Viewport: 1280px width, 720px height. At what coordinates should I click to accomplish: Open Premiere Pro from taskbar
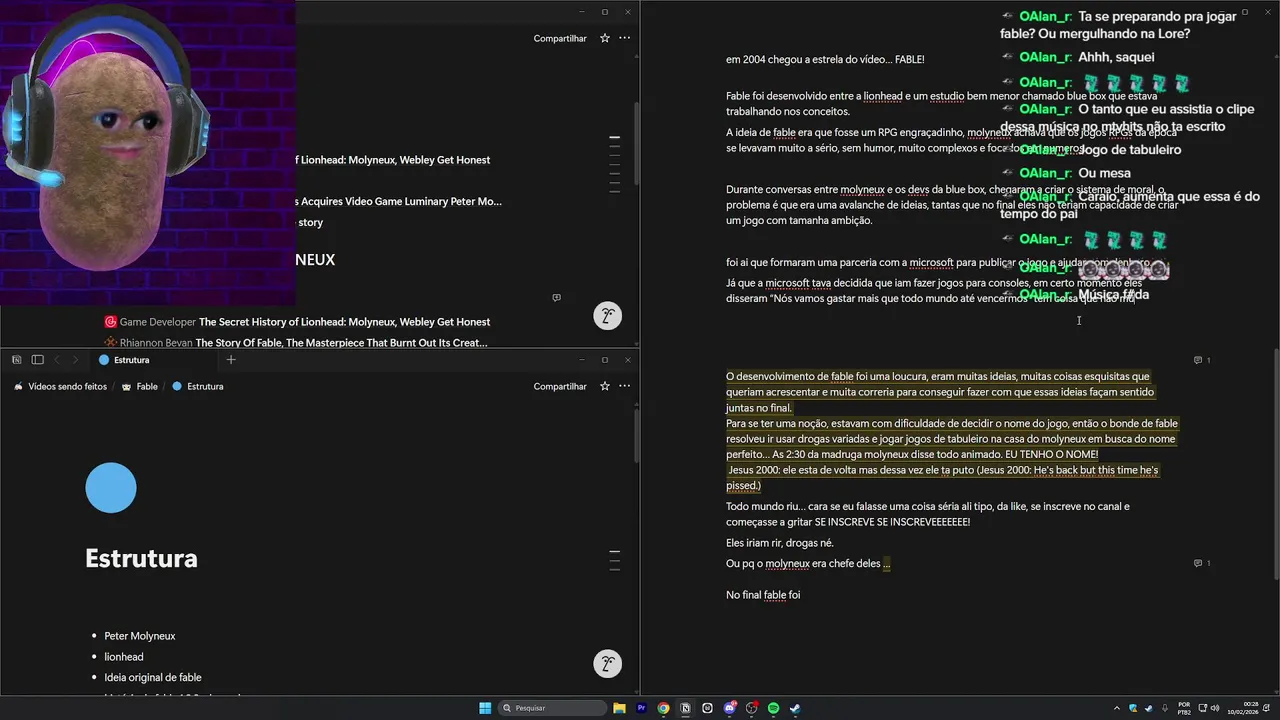pyautogui.click(x=641, y=708)
